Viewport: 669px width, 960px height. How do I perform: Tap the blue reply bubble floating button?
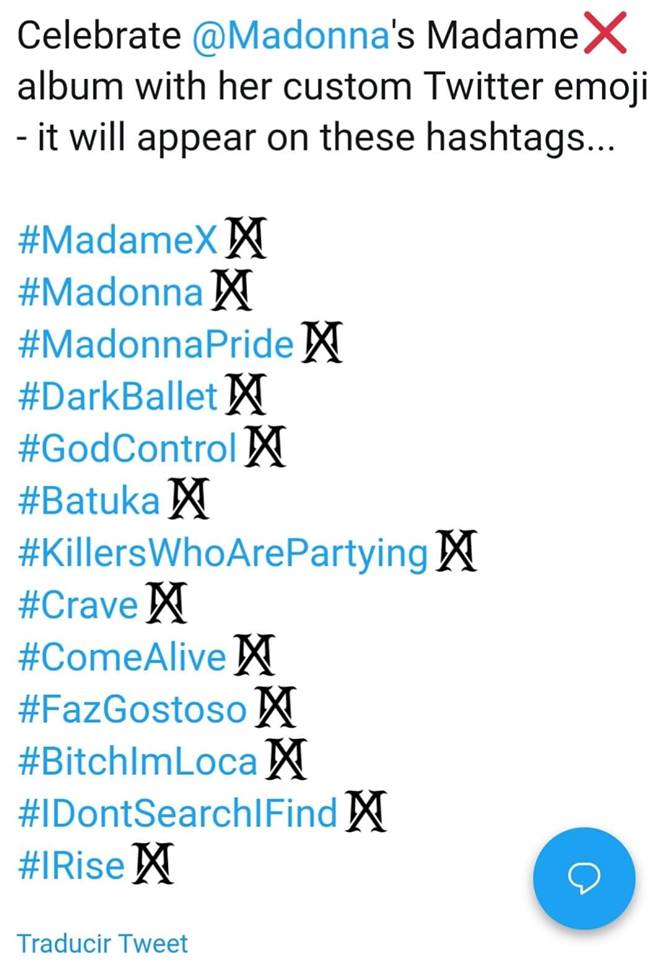pos(584,878)
